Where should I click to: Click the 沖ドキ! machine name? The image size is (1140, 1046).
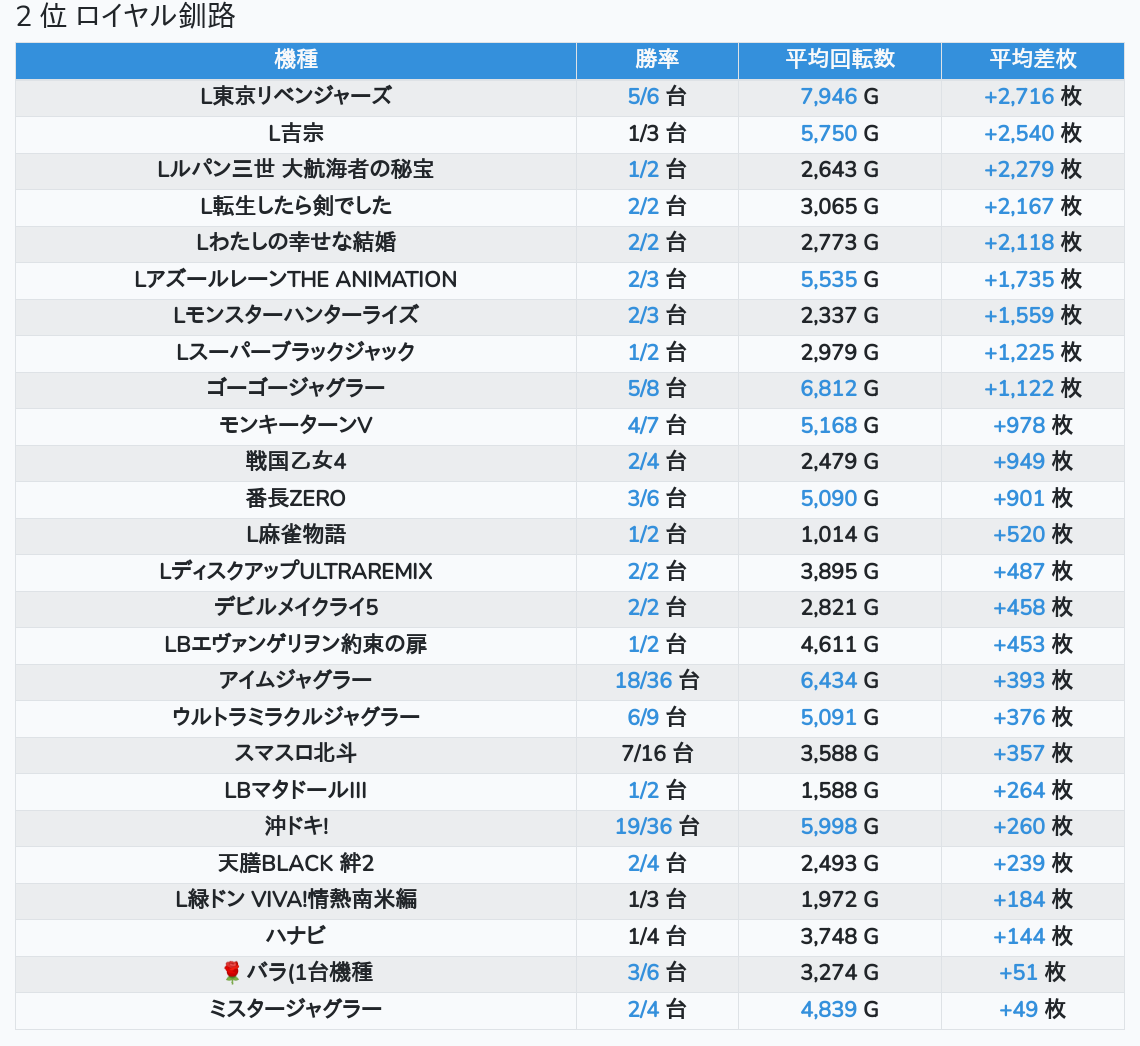(x=296, y=827)
